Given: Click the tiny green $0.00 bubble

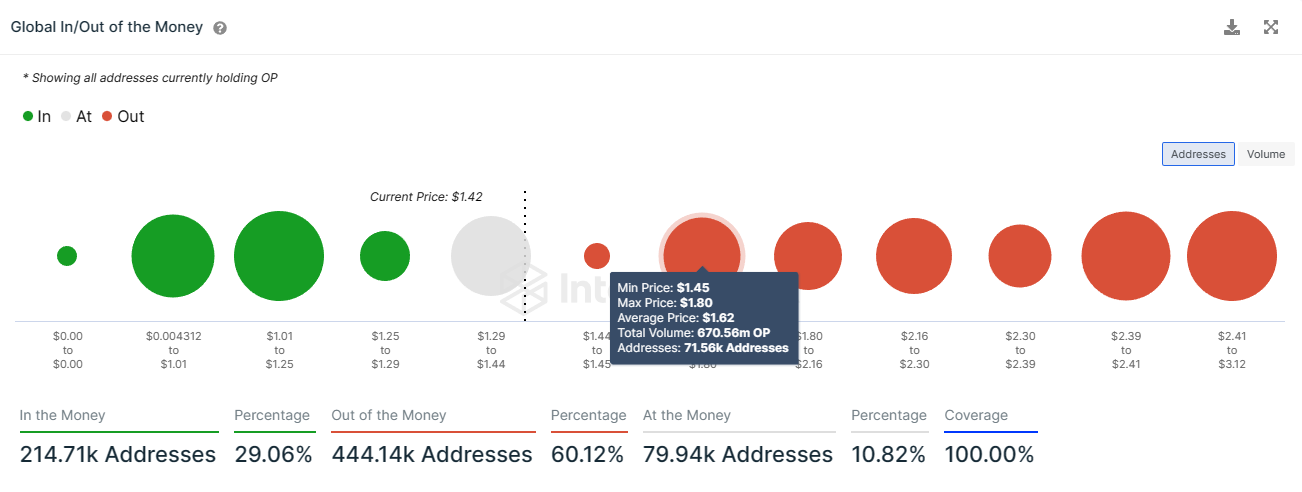Looking at the screenshot, I should (67, 256).
